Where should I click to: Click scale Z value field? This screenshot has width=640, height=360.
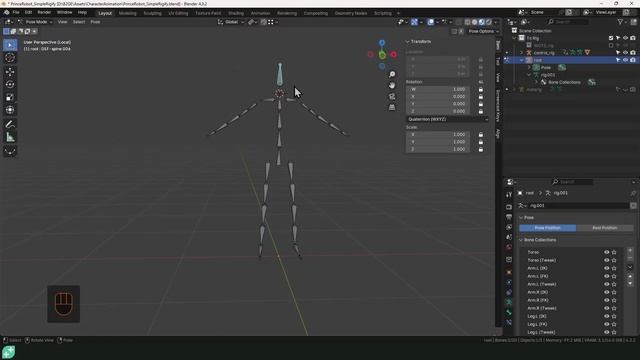click(x=438, y=149)
